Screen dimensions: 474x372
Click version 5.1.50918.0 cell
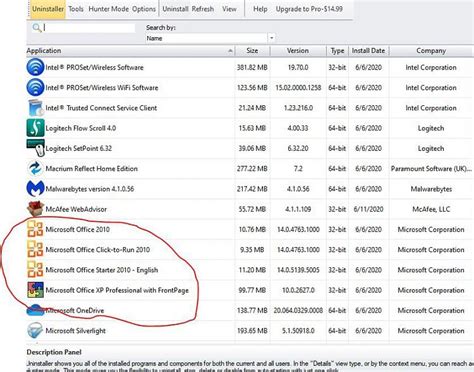(298, 331)
